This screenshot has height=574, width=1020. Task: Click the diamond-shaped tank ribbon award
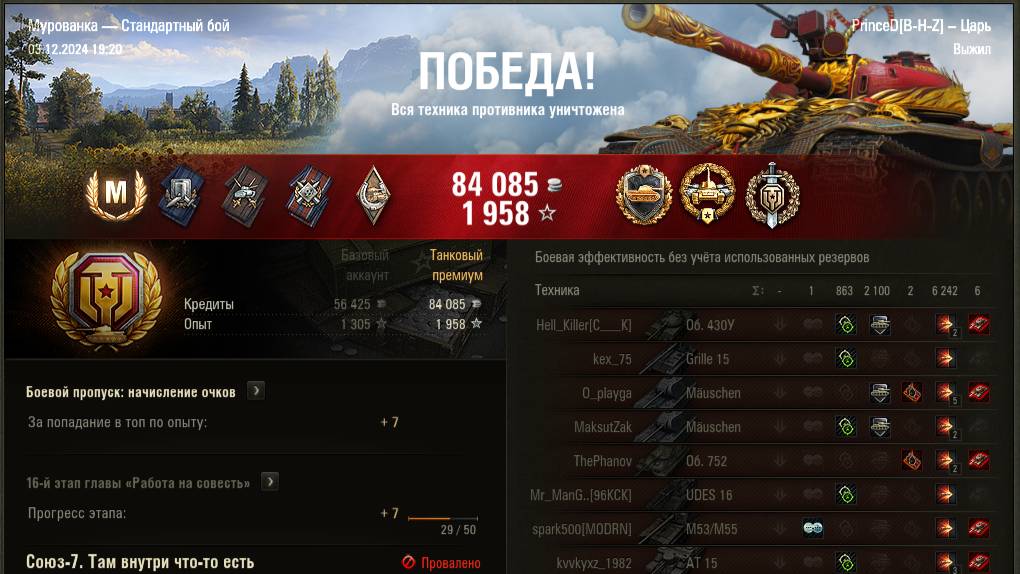point(373,195)
